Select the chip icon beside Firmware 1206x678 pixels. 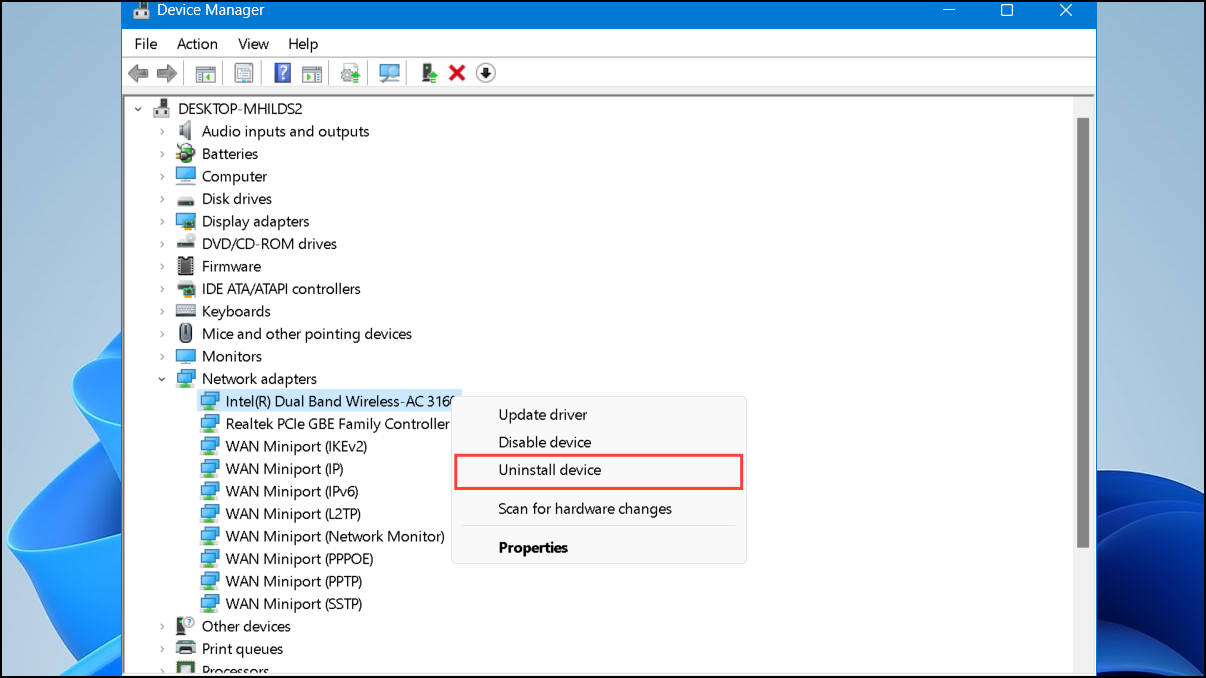click(x=186, y=266)
